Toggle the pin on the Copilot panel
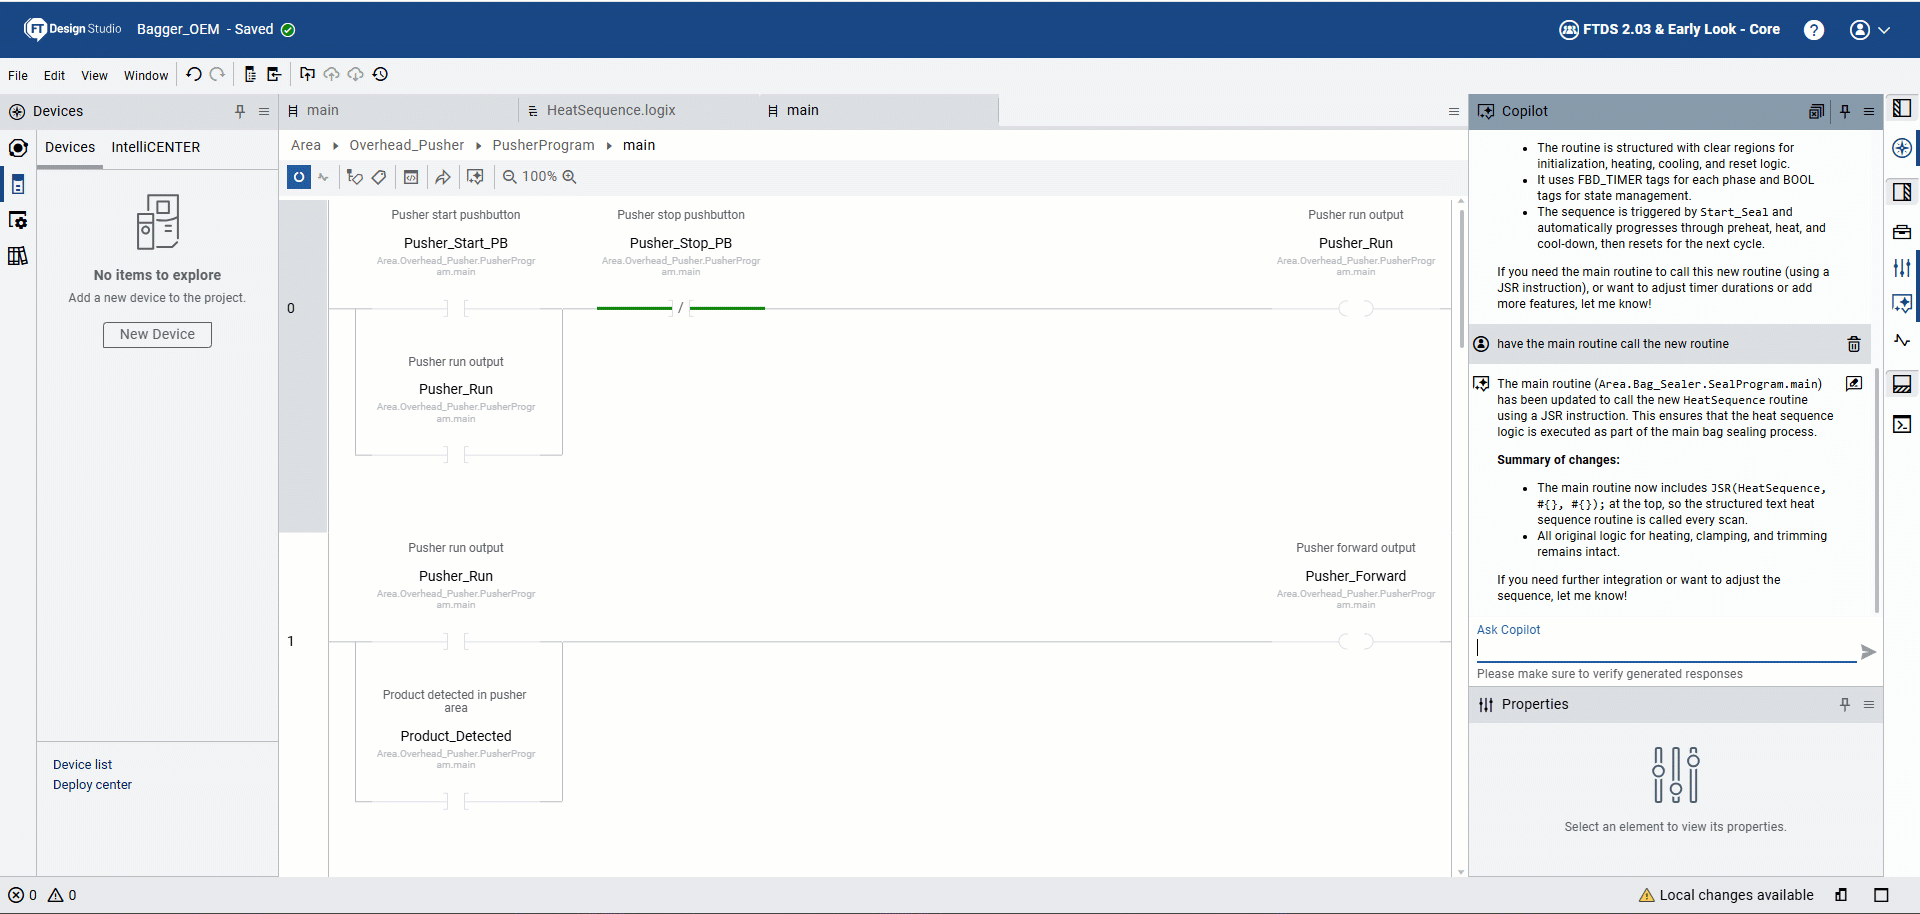 (1844, 111)
